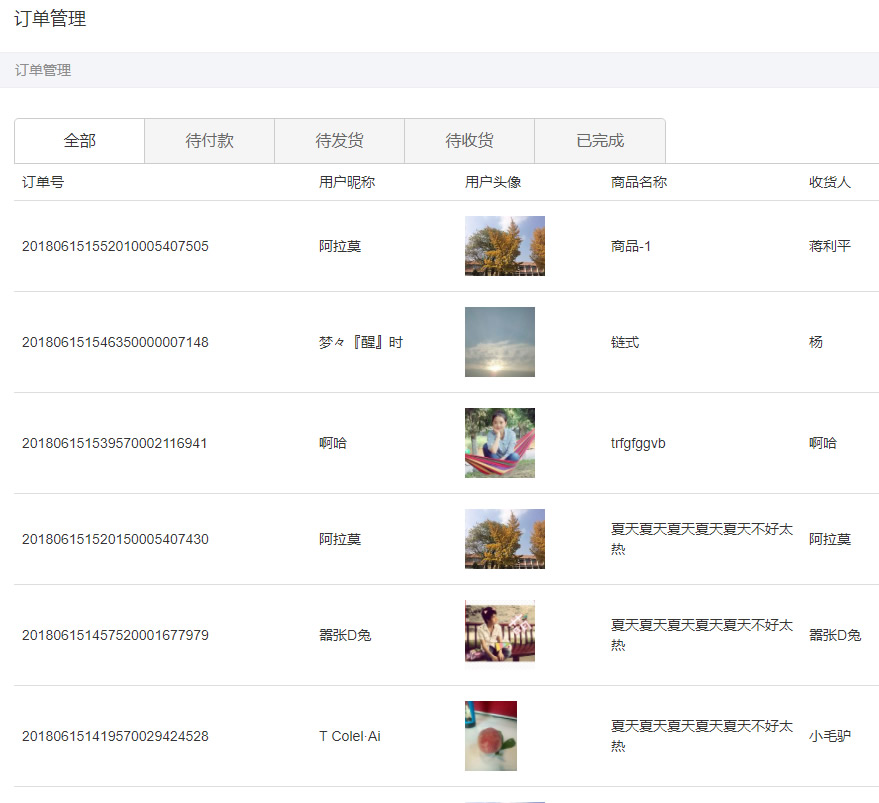The height and width of the screenshot is (803, 879).
Task: Select order number 201806151419570029424528
Action: pos(115,736)
